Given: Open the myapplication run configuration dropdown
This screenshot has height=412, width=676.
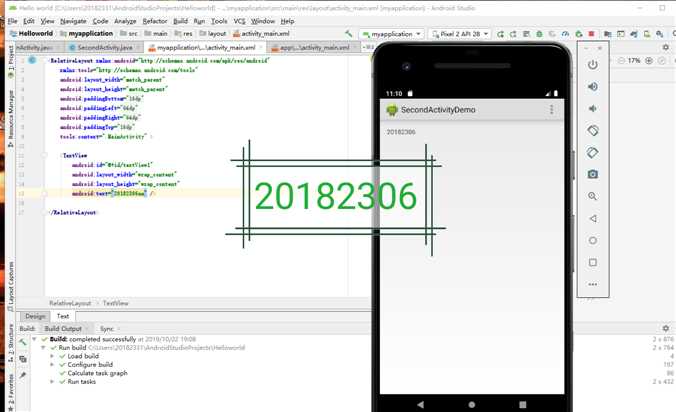Looking at the screenshot, I should tap(392, 34).
